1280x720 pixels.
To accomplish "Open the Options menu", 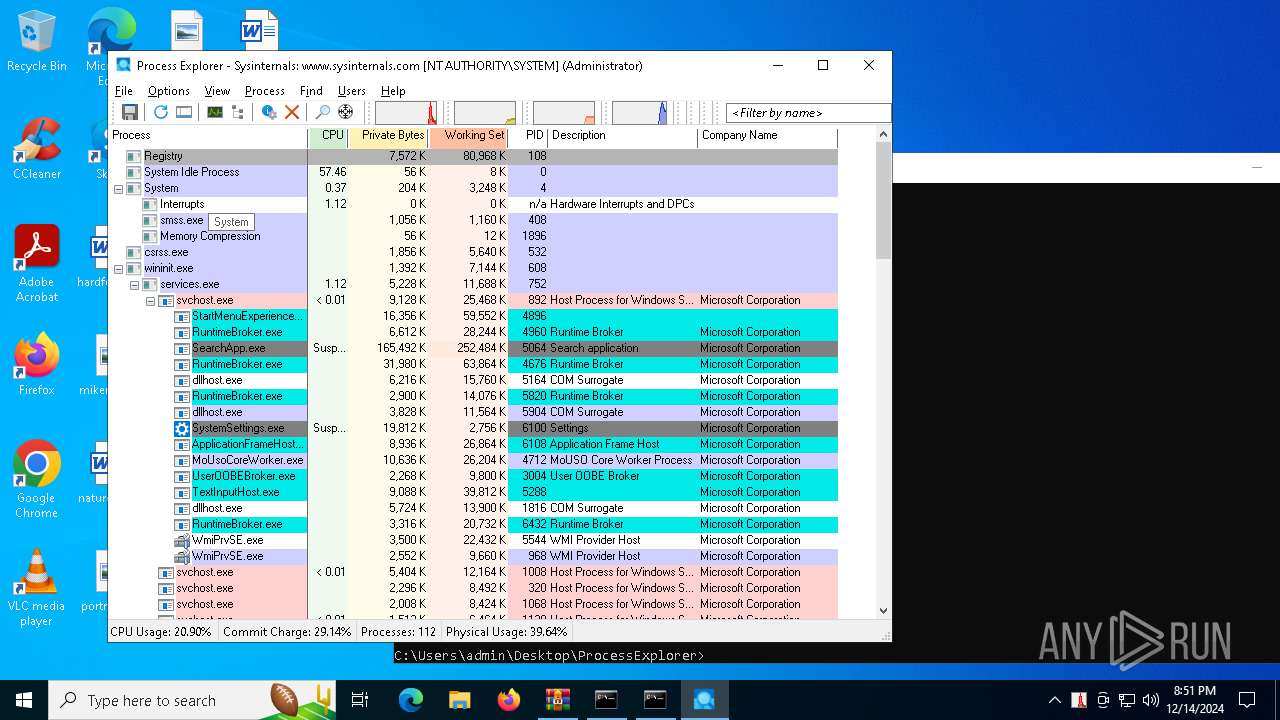I will pyautogui.click(x=169, y=91).
